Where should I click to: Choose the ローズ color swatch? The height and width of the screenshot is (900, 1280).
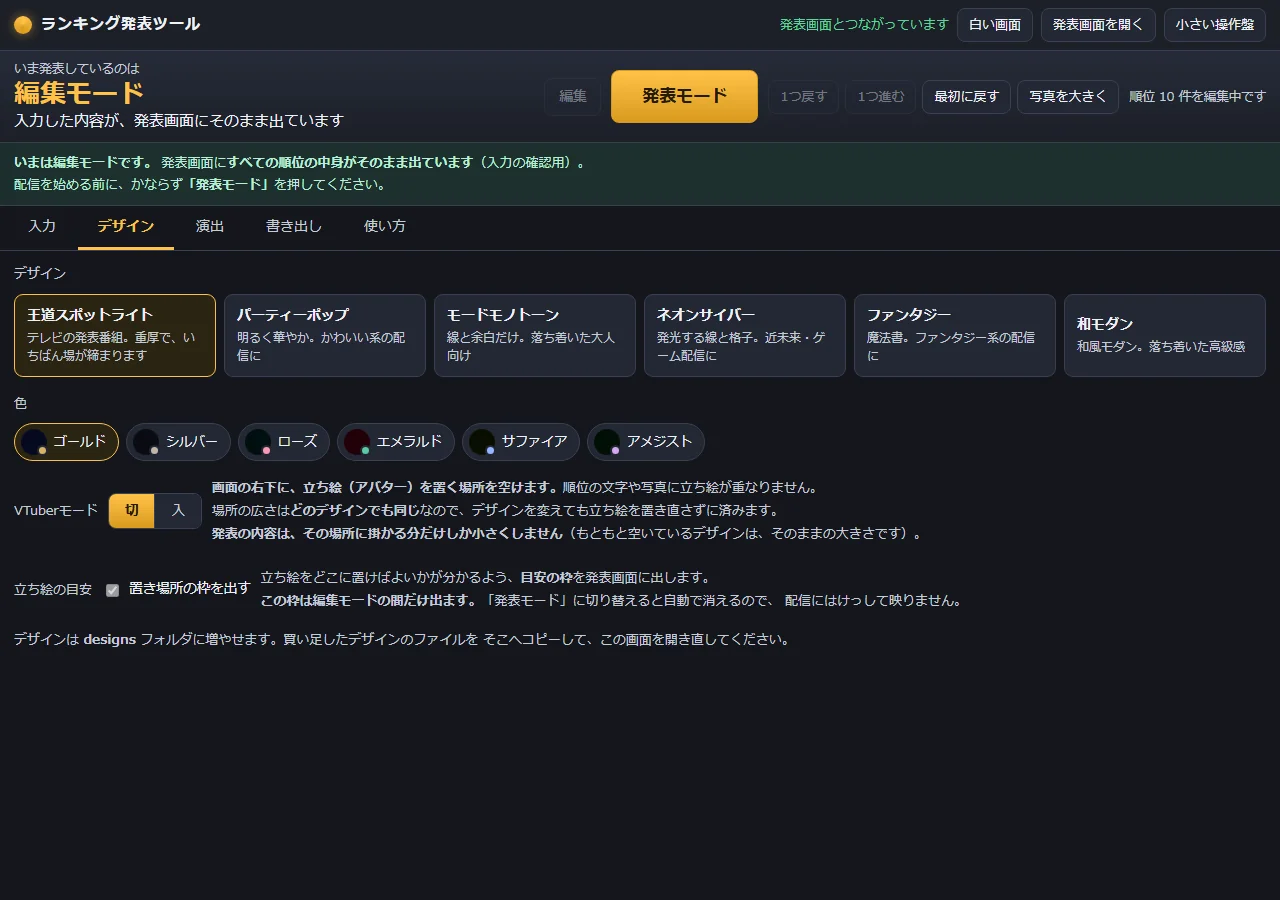[284, 442]
